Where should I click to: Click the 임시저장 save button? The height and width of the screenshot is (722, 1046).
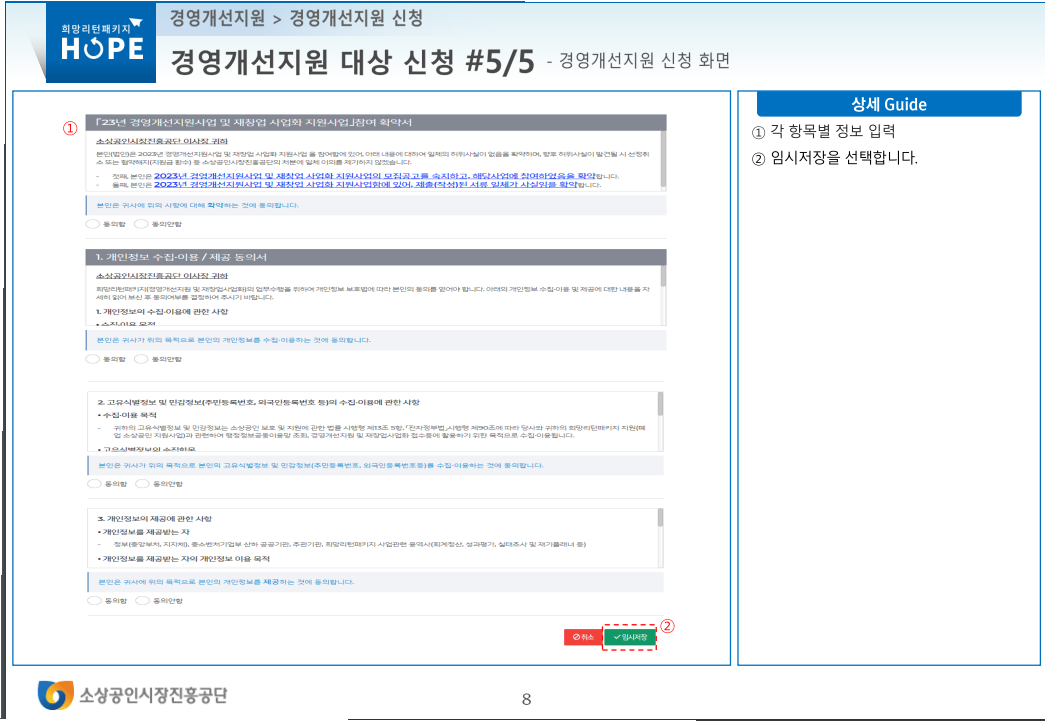click(632, 638)
